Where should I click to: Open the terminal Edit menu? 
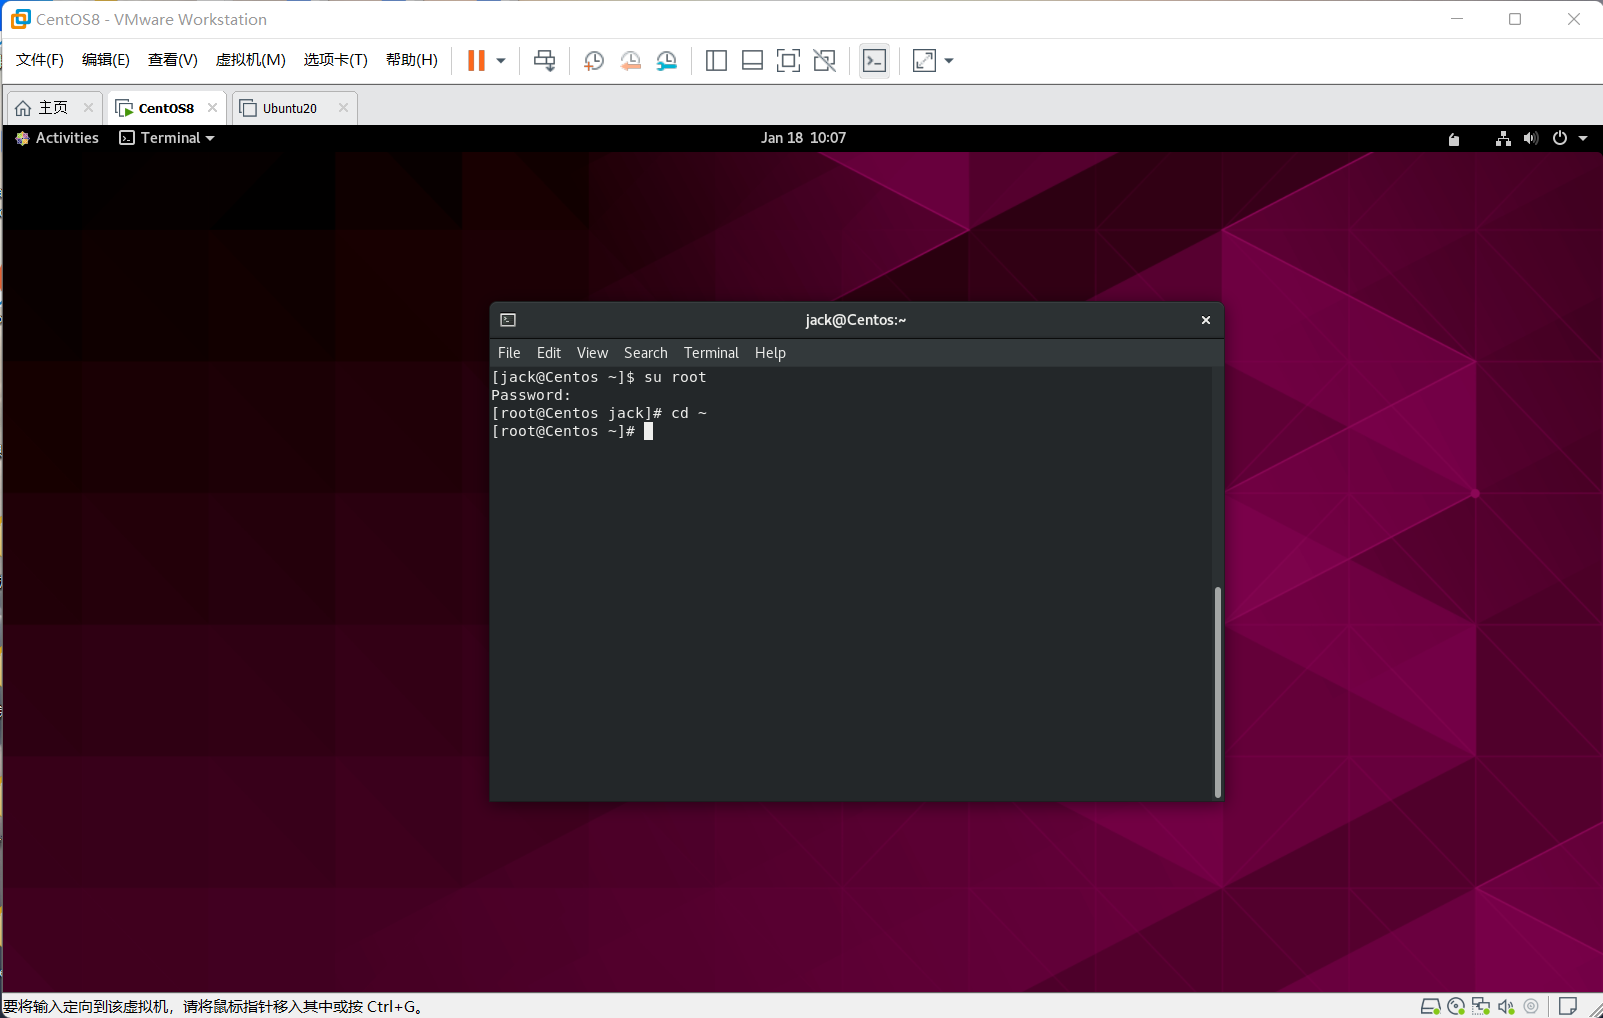549,353
